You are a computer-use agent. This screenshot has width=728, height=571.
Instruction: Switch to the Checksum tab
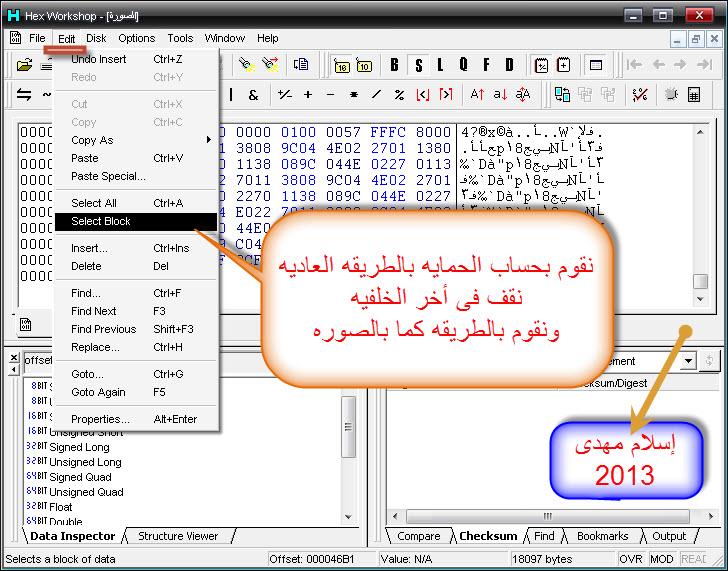pyautogui.click(x=488, y=536)
